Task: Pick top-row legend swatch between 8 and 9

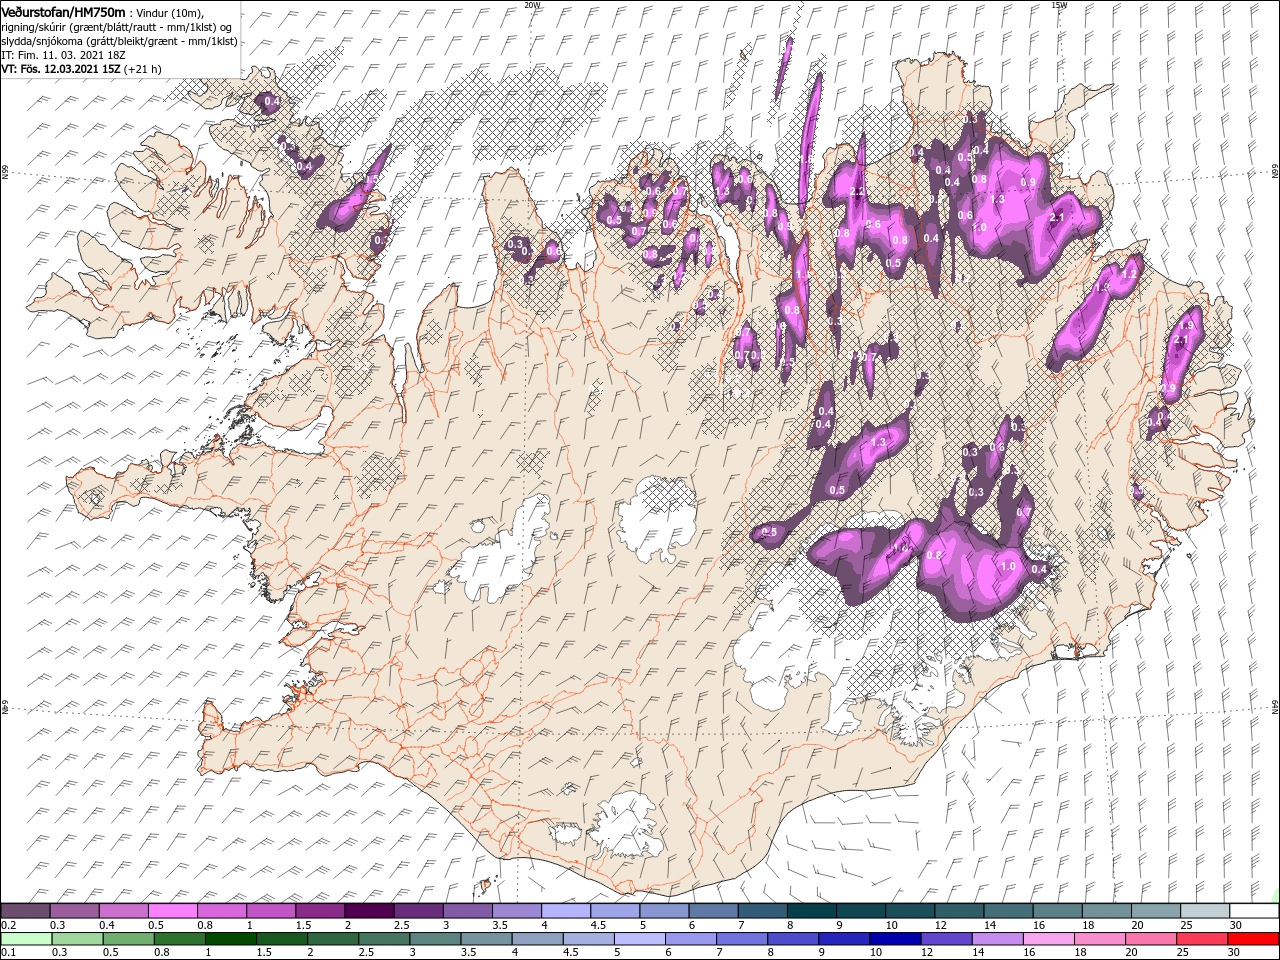Action: point(812,911)
